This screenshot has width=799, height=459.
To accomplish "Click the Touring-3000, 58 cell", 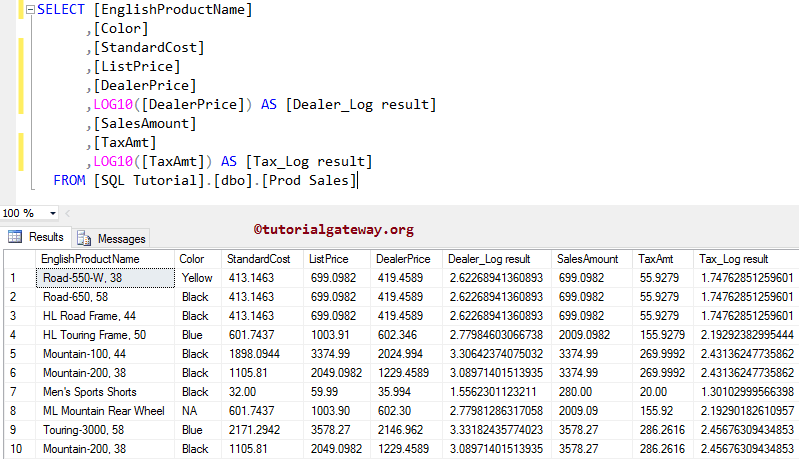I will (x=105, y=430).
